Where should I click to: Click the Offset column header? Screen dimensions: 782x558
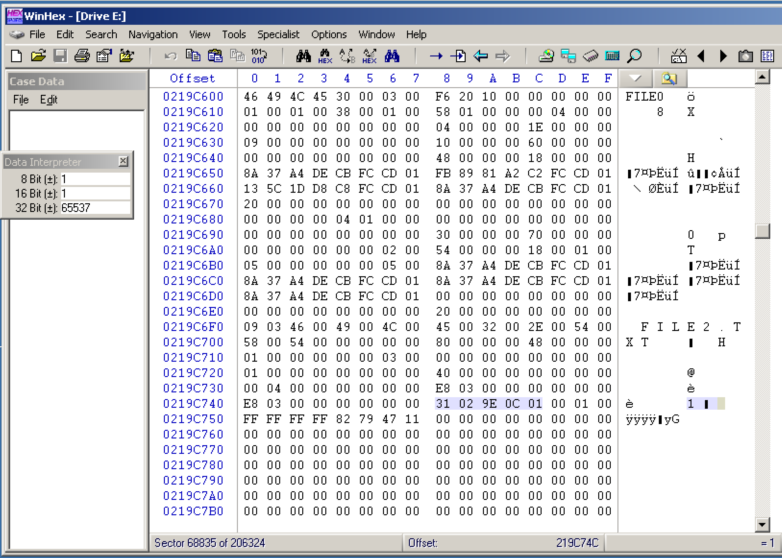[192, 78]
